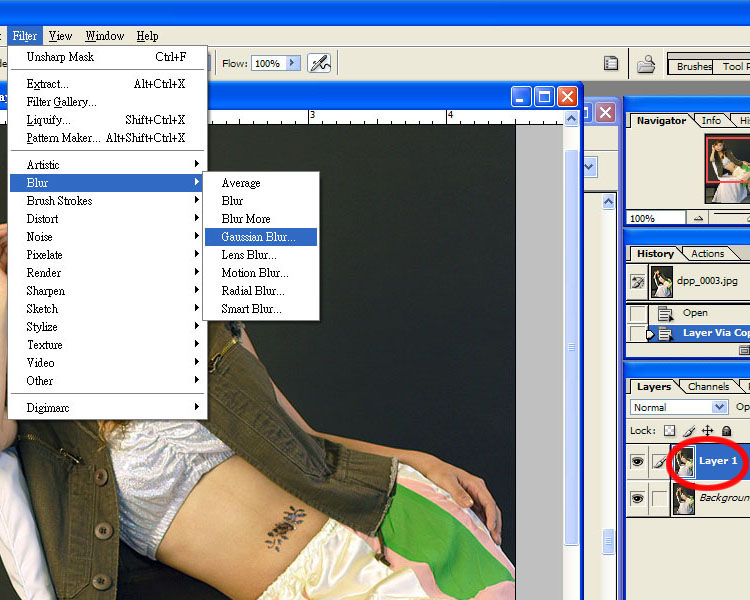Open the layer blend mode Normal dropdown
The height and width of the screenshot is (600, 750).
679,407
